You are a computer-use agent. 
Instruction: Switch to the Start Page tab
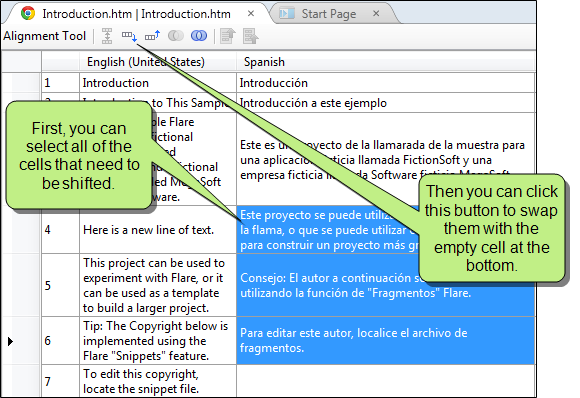coord(328,14)
